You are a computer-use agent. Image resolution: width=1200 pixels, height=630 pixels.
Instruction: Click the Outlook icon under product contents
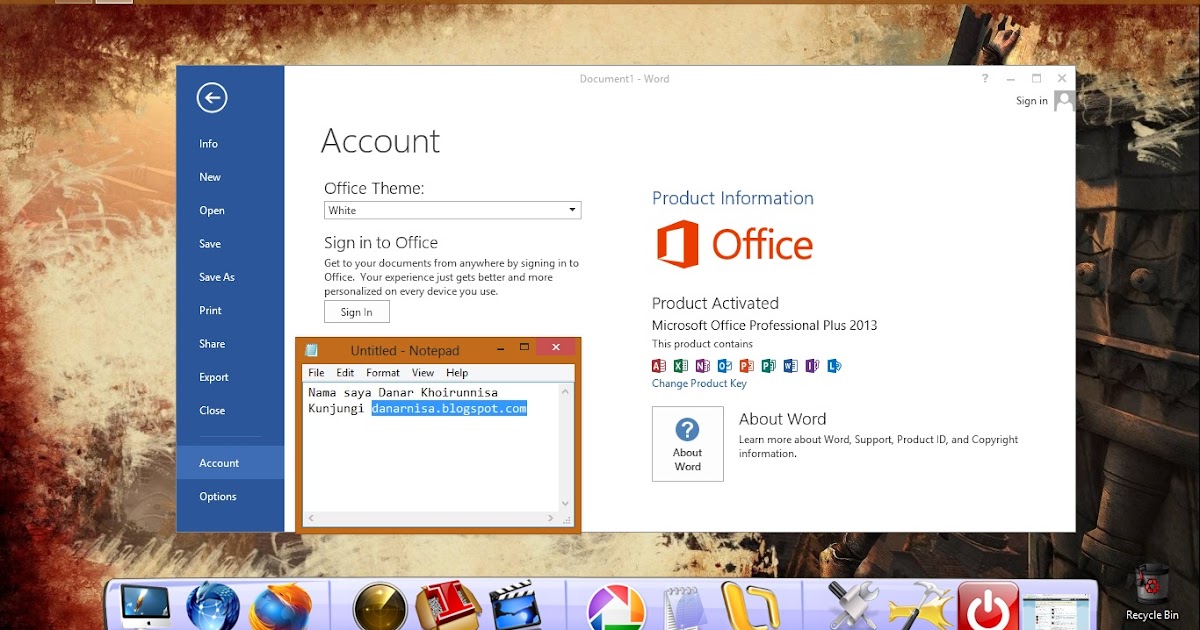click(725, 366)
